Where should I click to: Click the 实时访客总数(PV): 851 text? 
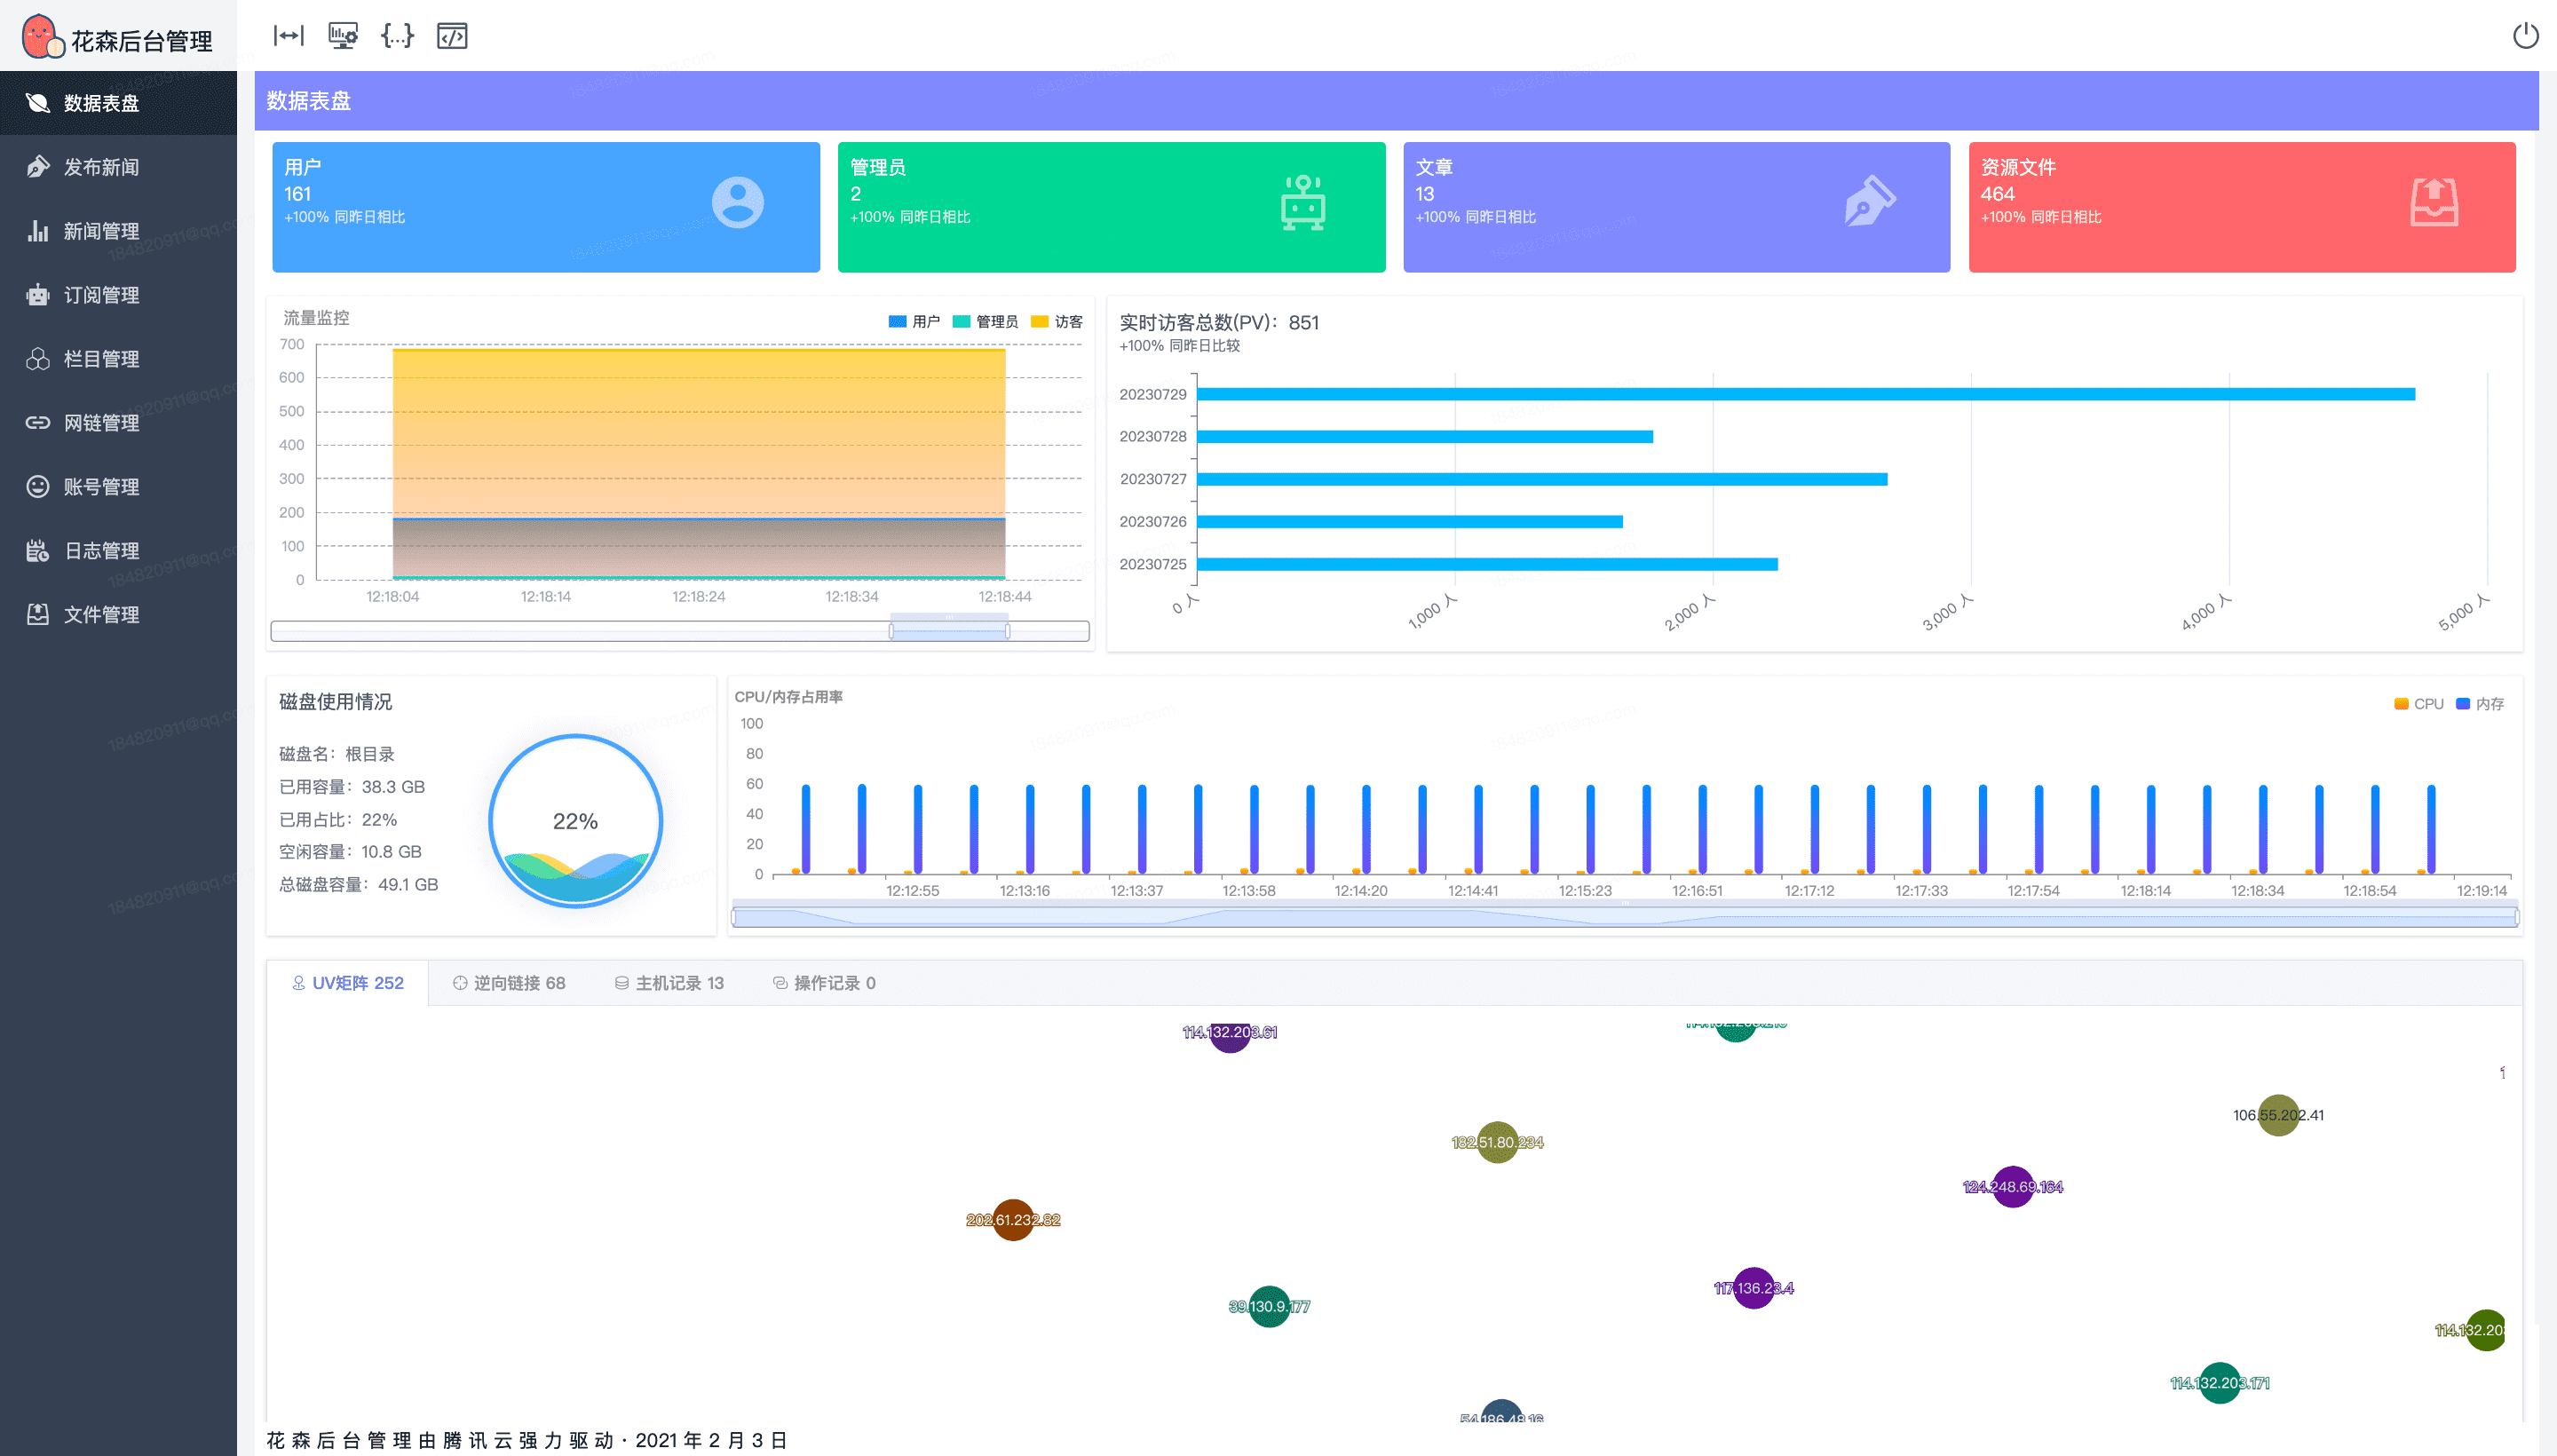[1219, 323]
